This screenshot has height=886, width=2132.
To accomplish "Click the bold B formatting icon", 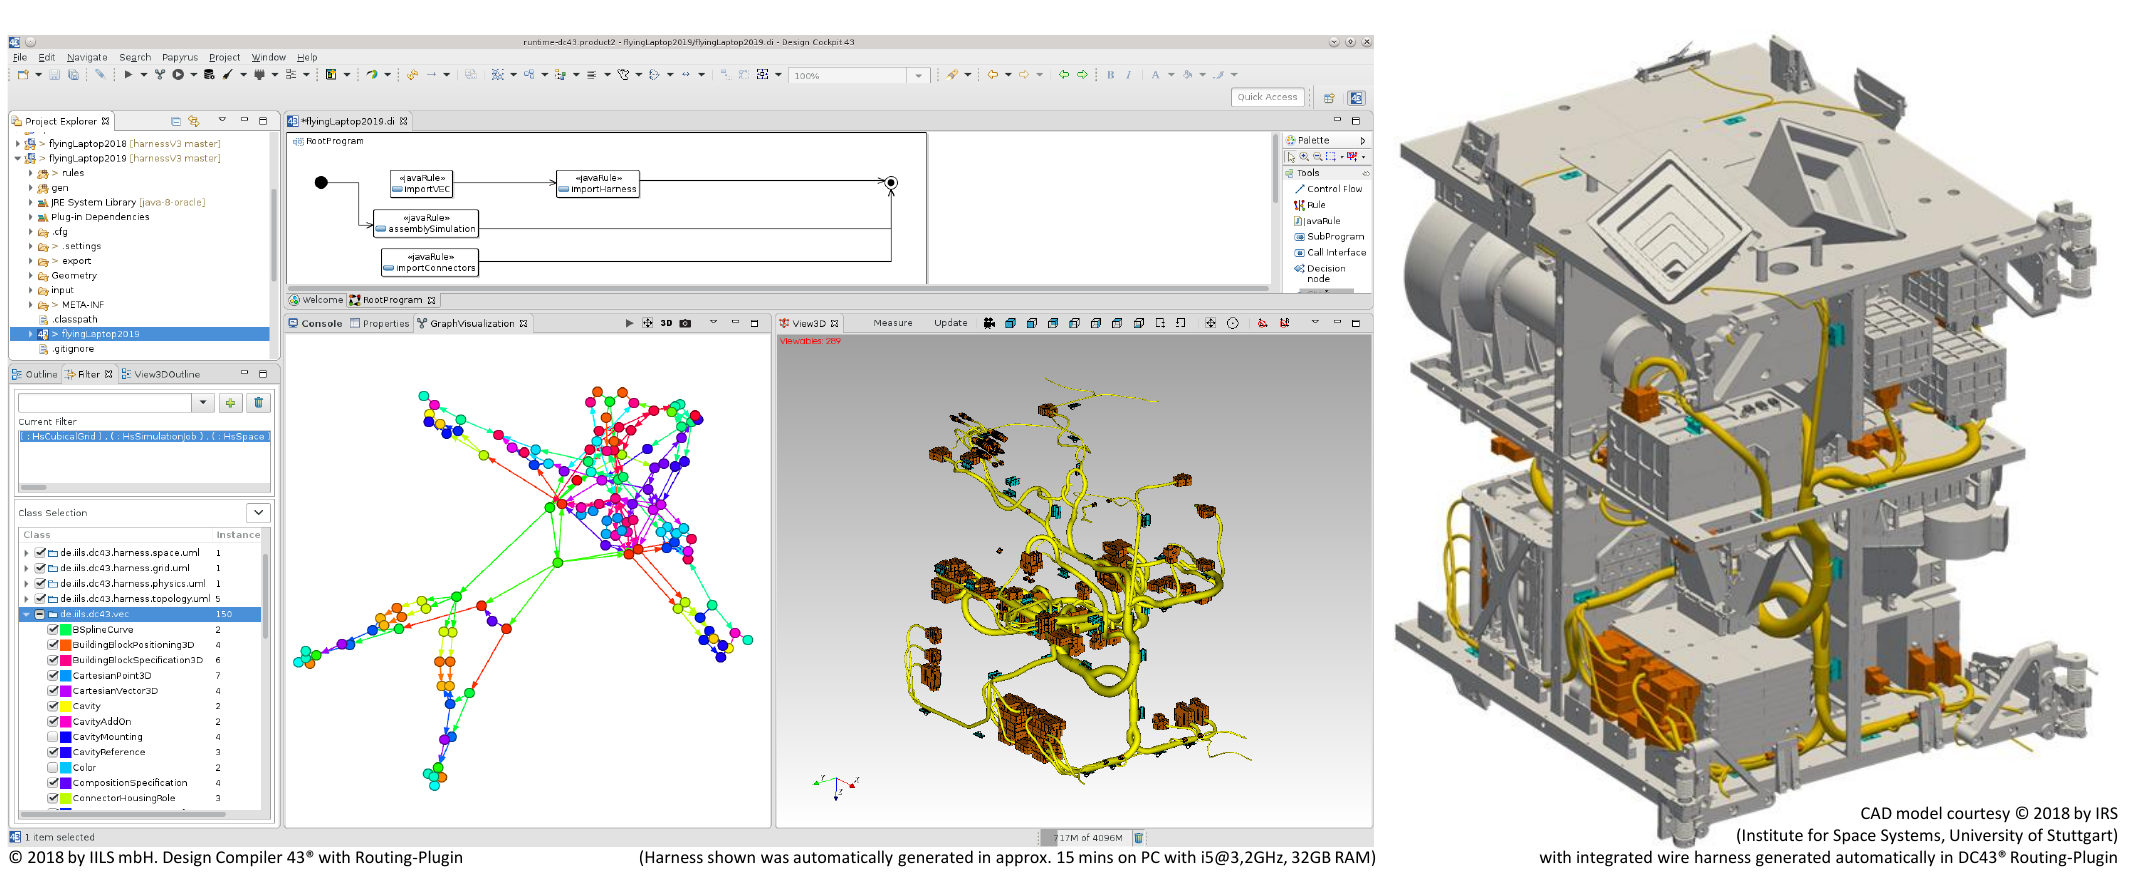I will [1110, 75].
